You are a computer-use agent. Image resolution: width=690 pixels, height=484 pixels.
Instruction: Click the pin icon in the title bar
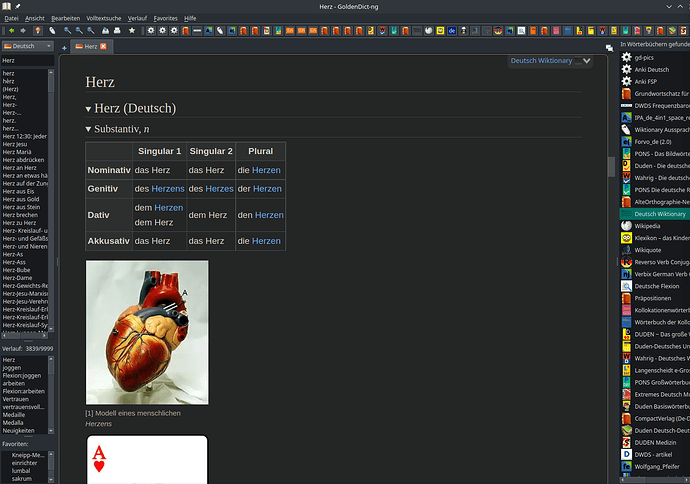18,6
